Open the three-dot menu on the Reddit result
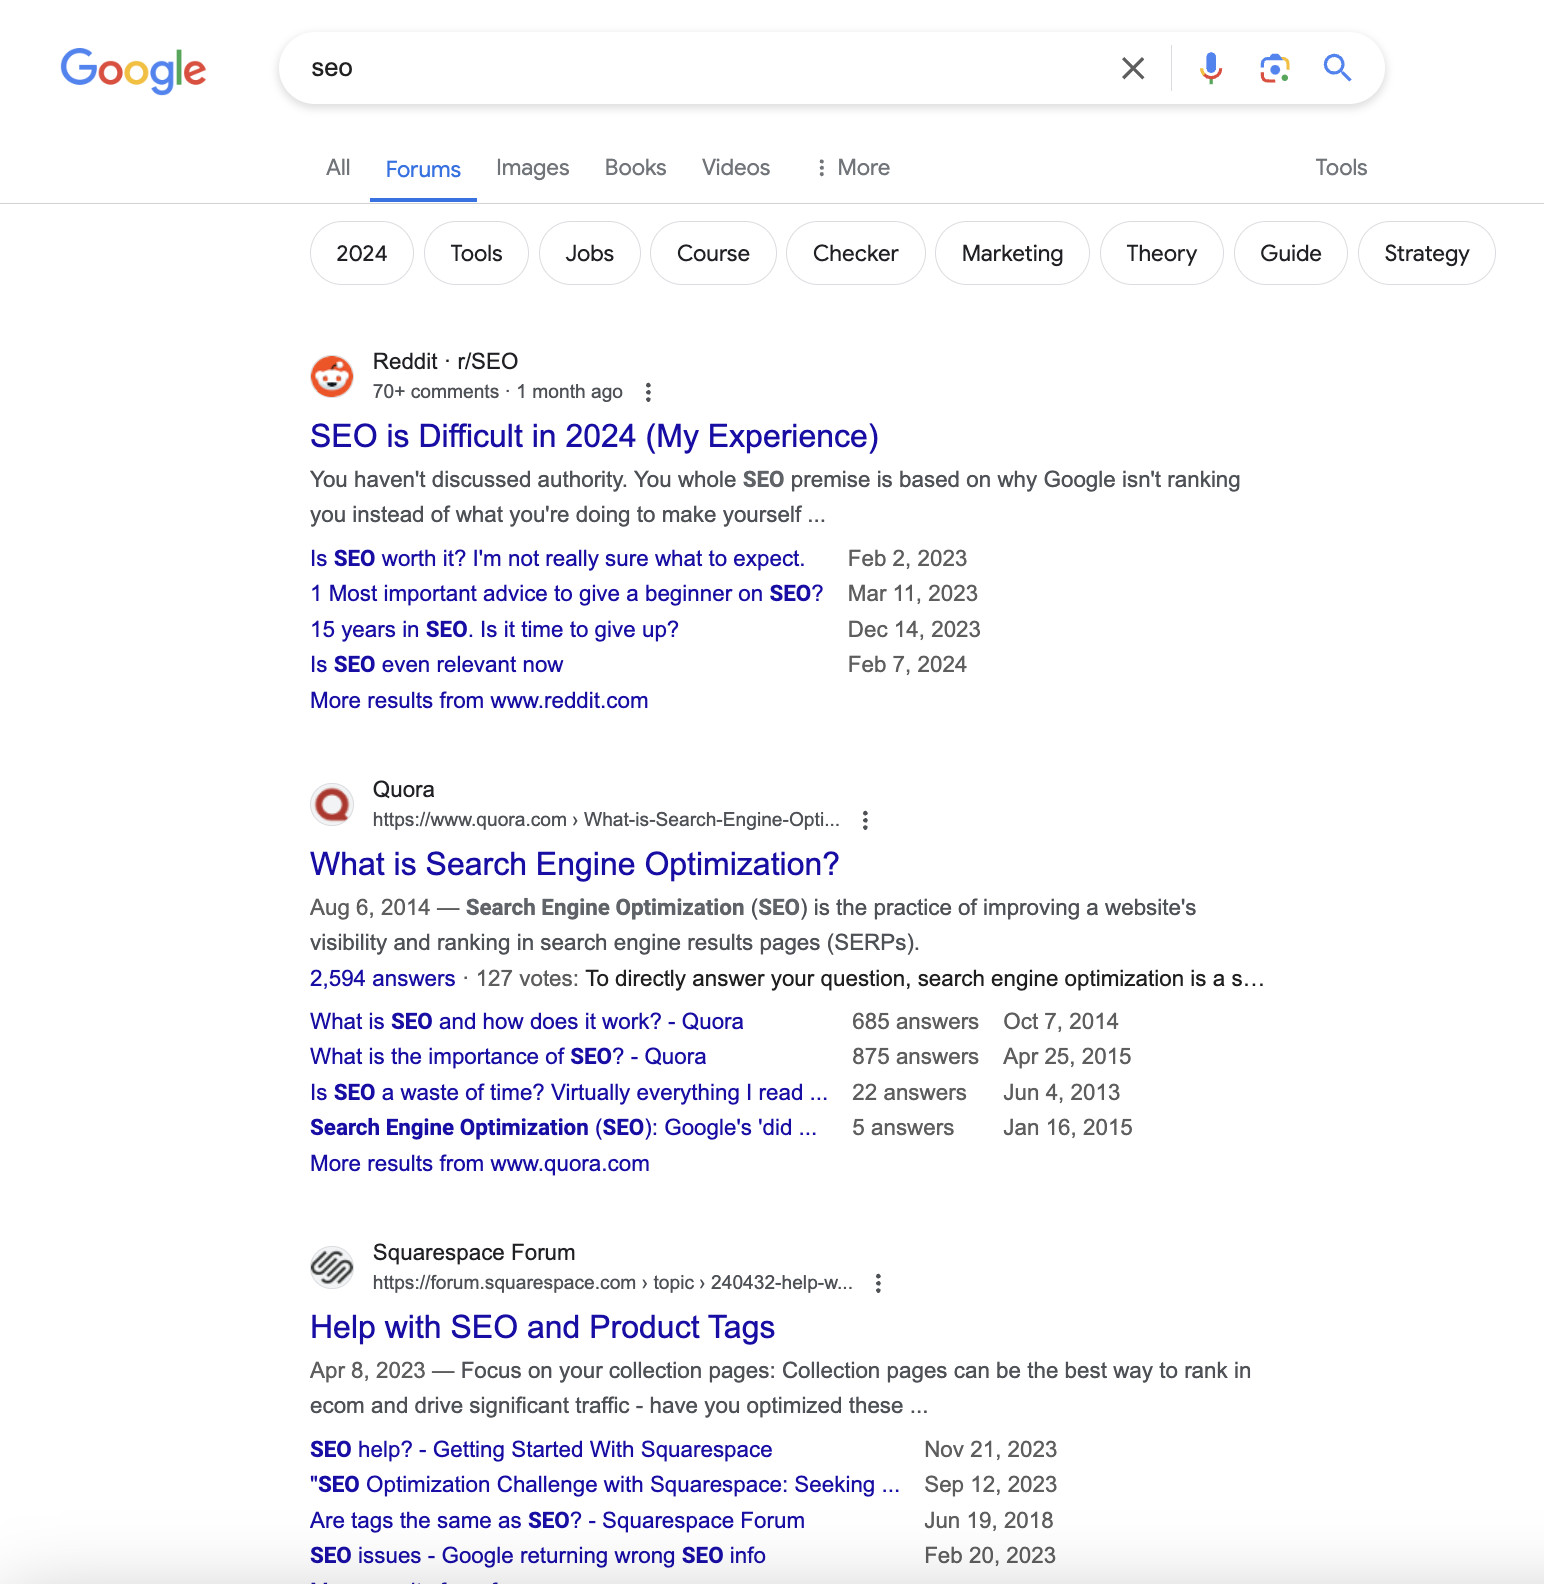This screenshot has width=1544, height=1584. coord(648,392)
